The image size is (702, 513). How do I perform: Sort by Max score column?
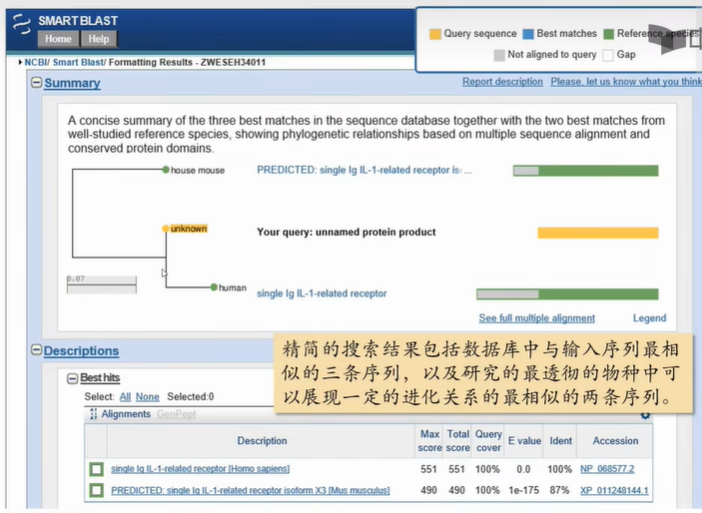[429, 441]
